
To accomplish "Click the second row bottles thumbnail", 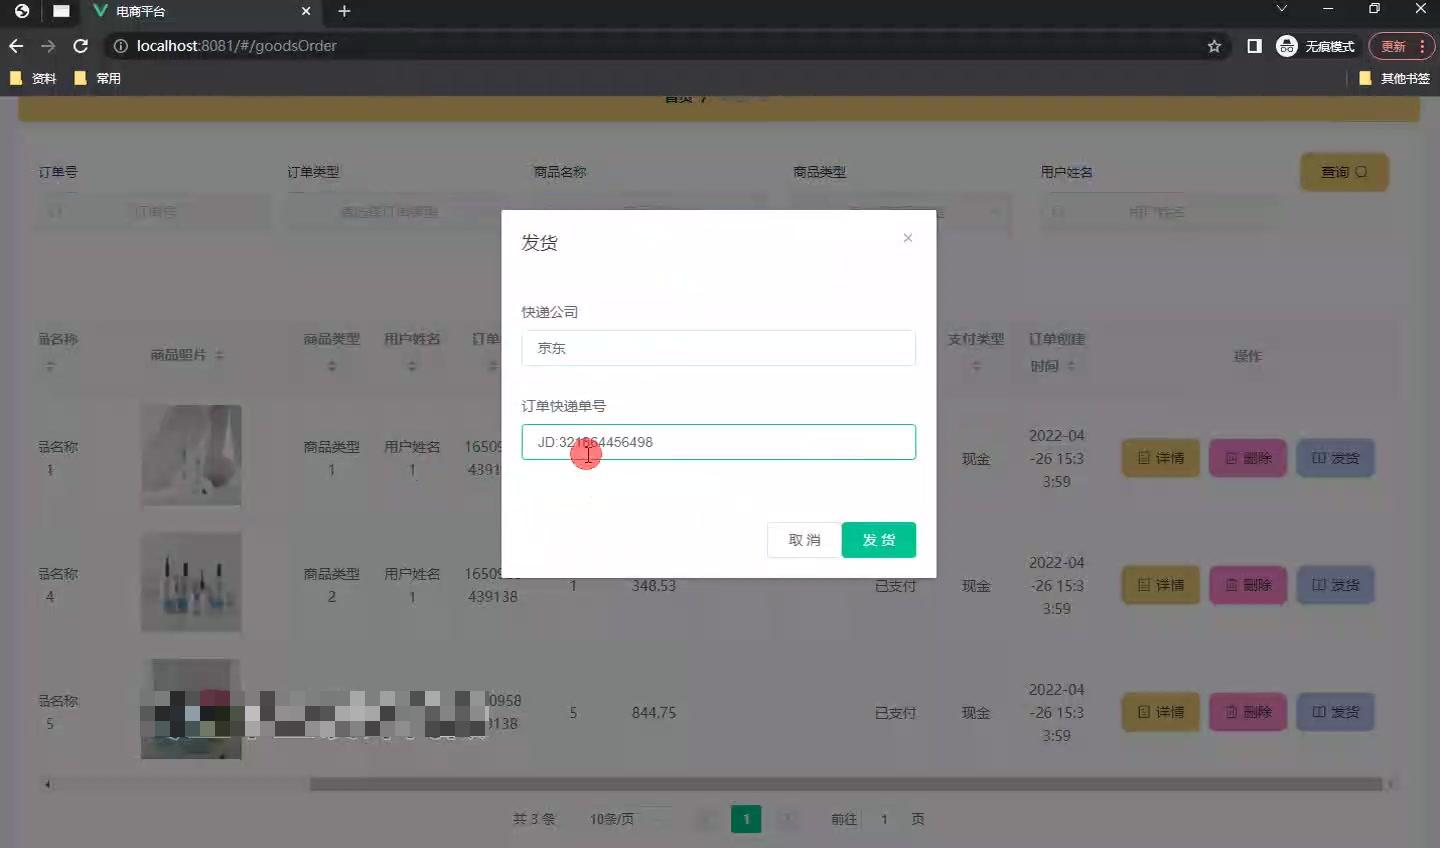I will 191,582.
